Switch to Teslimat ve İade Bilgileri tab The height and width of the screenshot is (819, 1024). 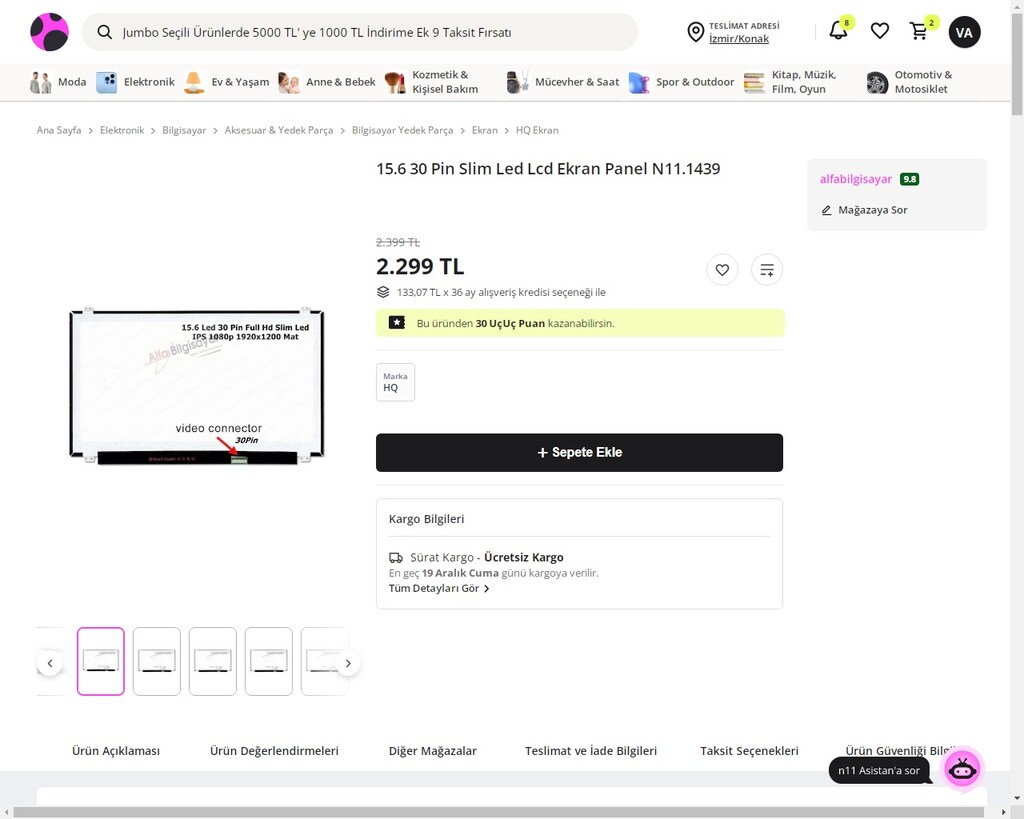(x=591, y=751)
